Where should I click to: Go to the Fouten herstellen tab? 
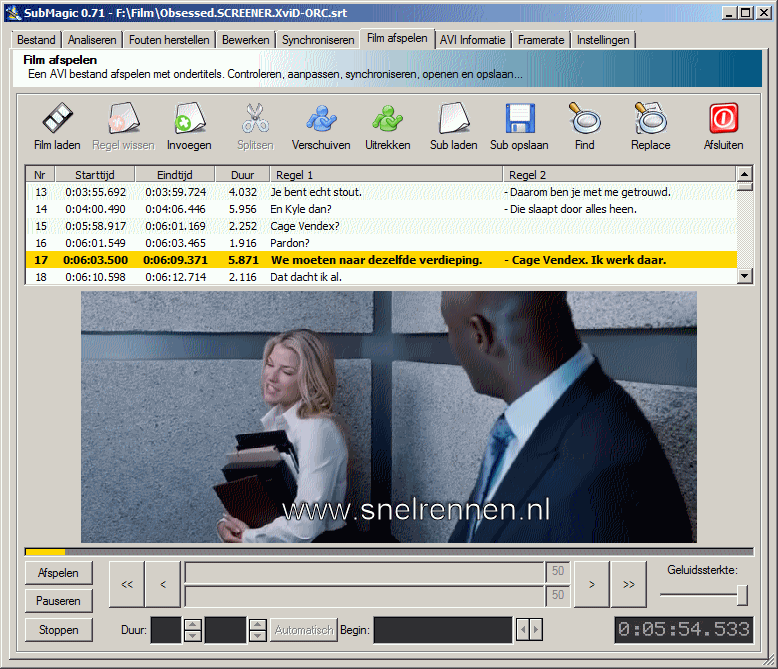pos(169,40)
